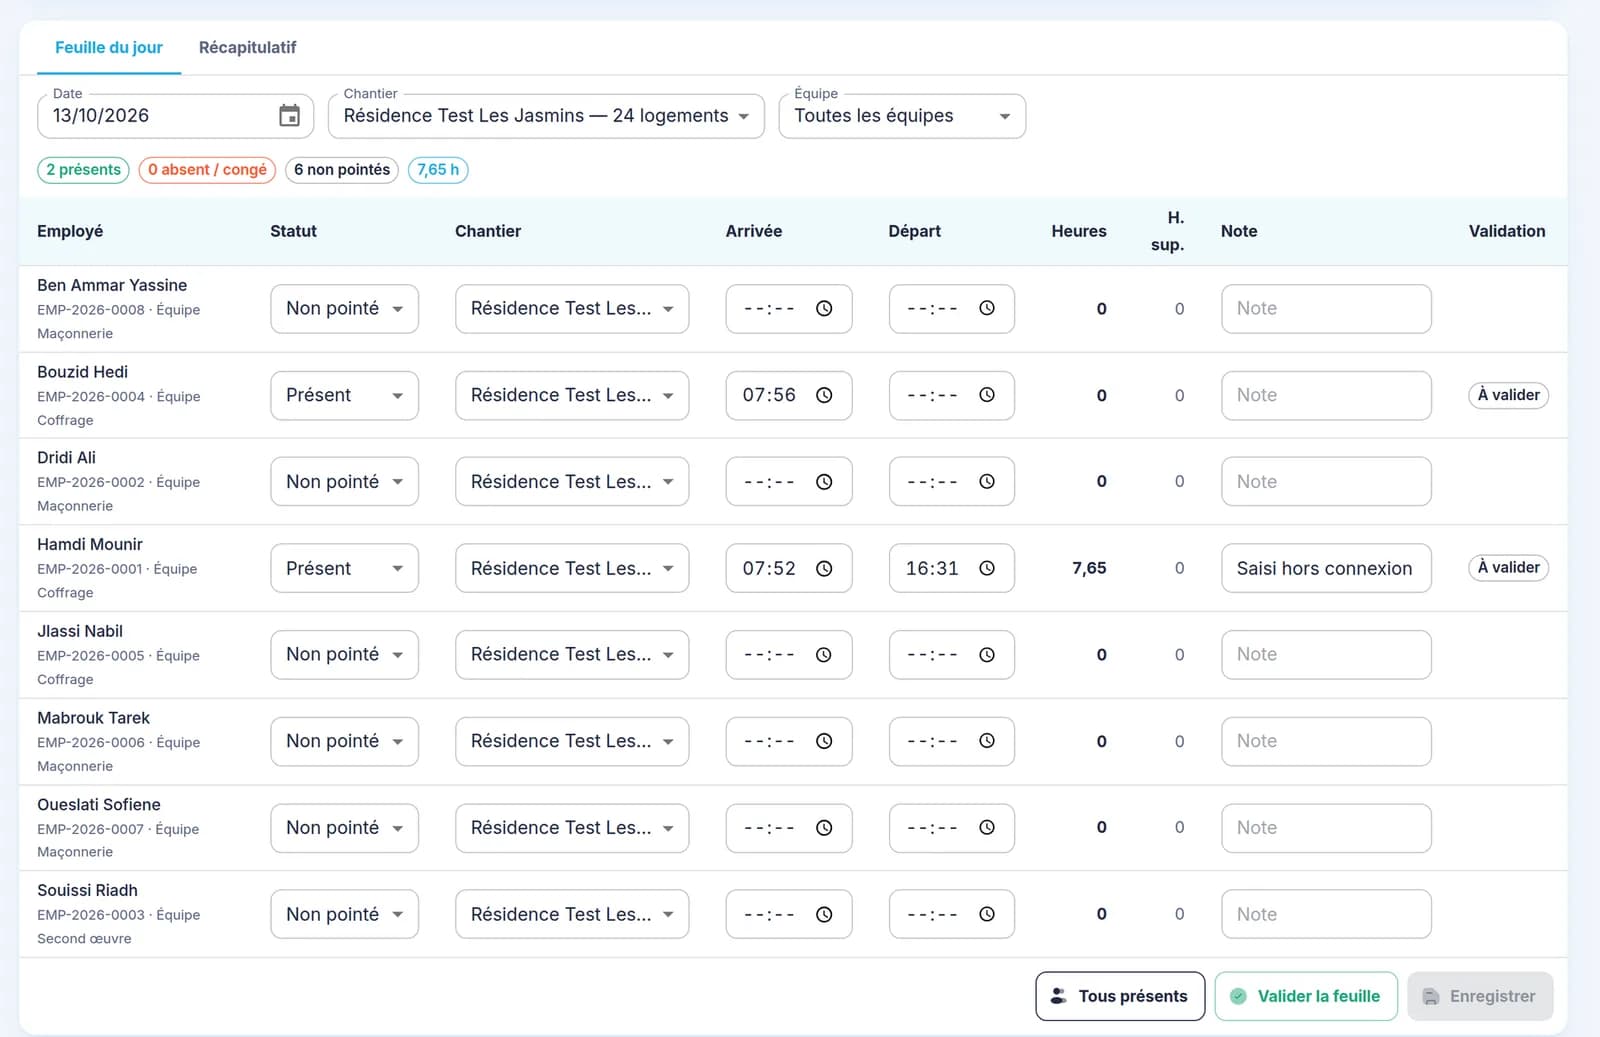The image size is (1600, 1037).
Task: Open status dropdown for Souissi Riadh
Action: tap(344, 914)
